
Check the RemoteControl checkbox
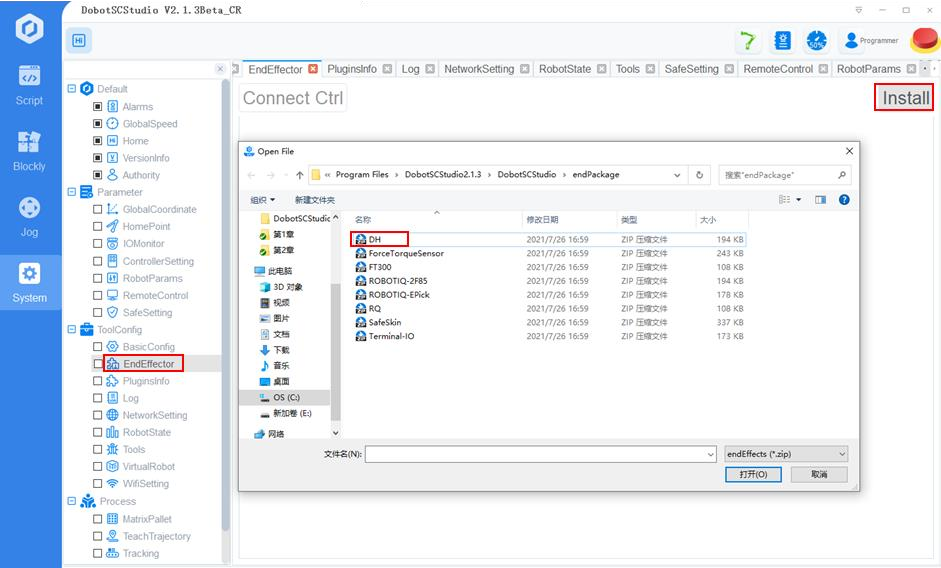97,295
